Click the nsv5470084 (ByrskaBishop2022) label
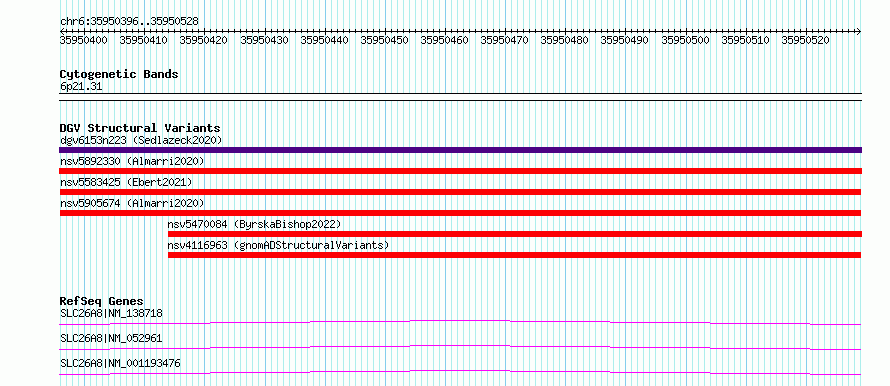The height and width of the screenshot is (386, 890). point(254,224)
